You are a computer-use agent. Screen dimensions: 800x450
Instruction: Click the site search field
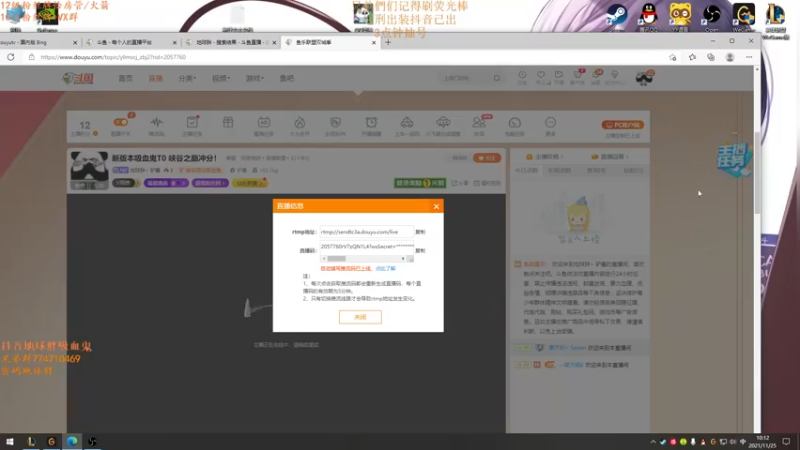click(465, 79)
